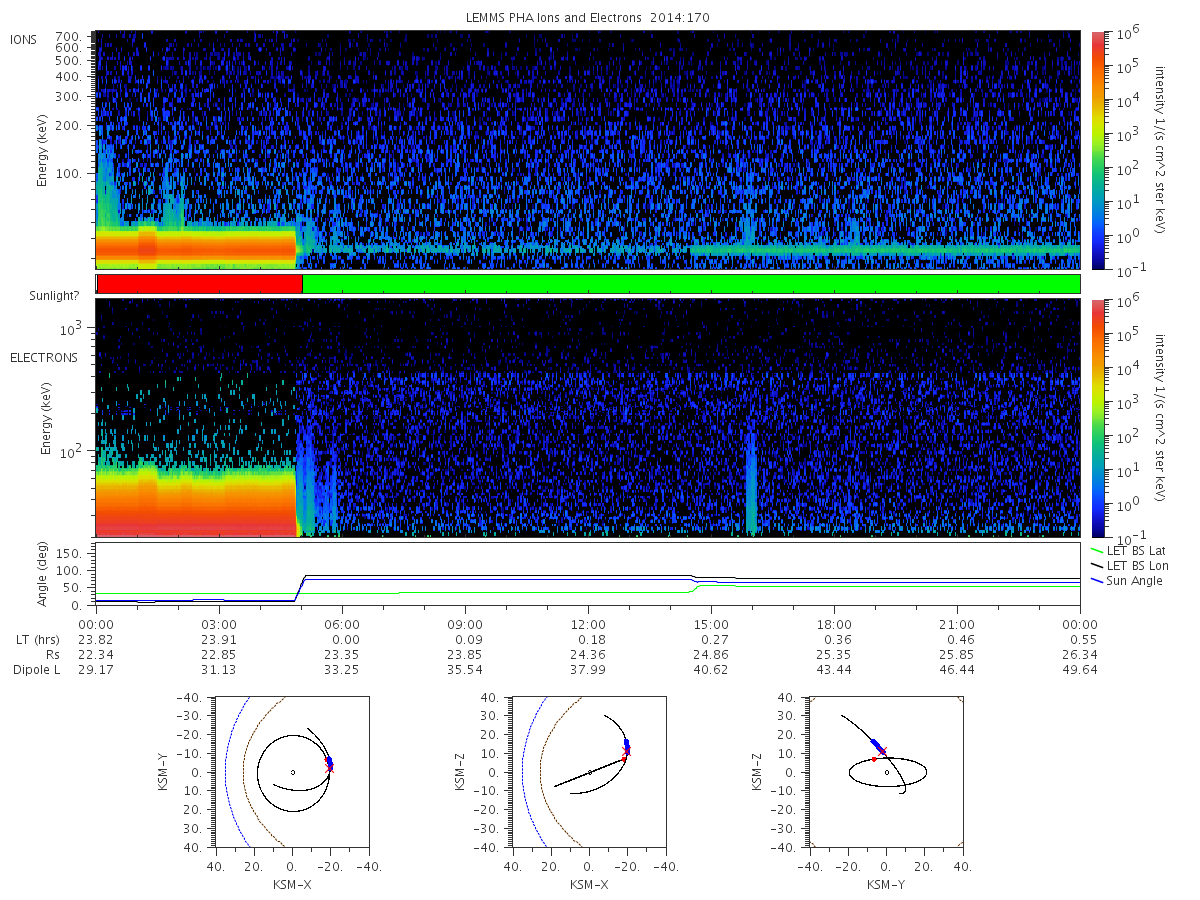Select the green segment of Sunlight bar
The image size is (1200, 900).
[x=691, y=284]
